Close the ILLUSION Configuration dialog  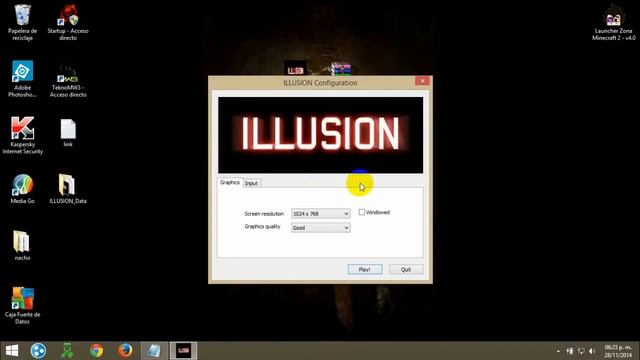[422, 81]
